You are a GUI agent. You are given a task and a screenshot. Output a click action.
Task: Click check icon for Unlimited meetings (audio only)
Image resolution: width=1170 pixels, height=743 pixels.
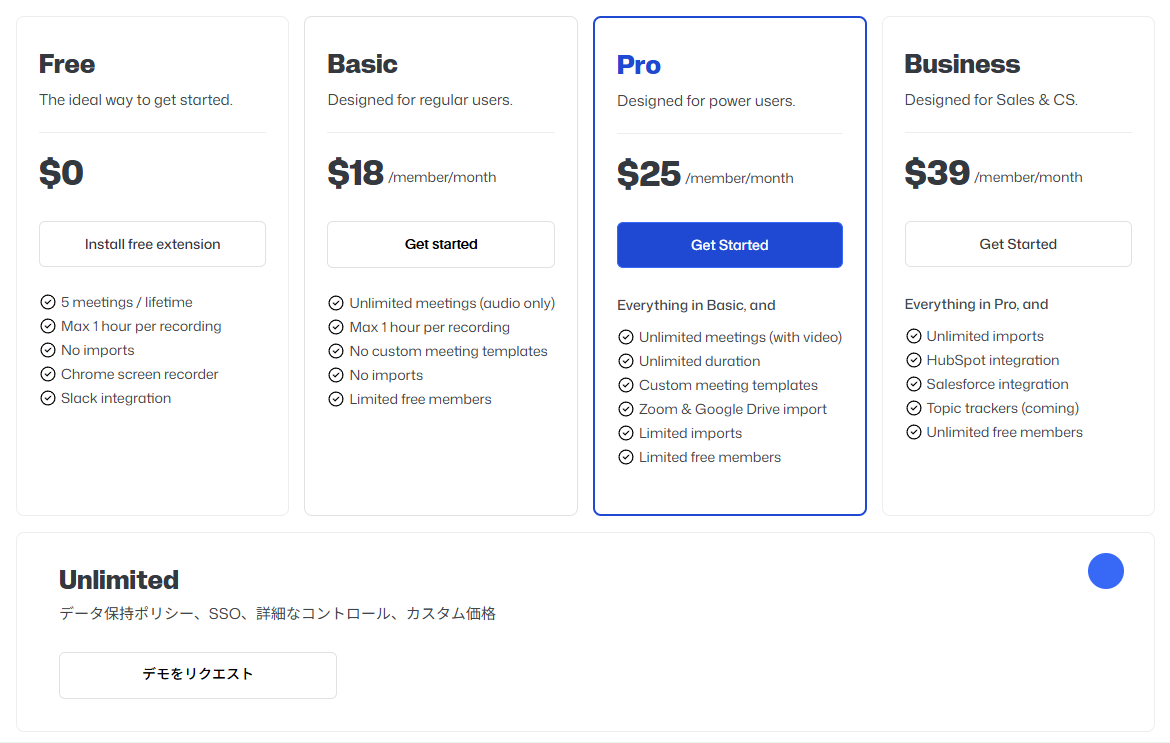click(x=336, y=303)
